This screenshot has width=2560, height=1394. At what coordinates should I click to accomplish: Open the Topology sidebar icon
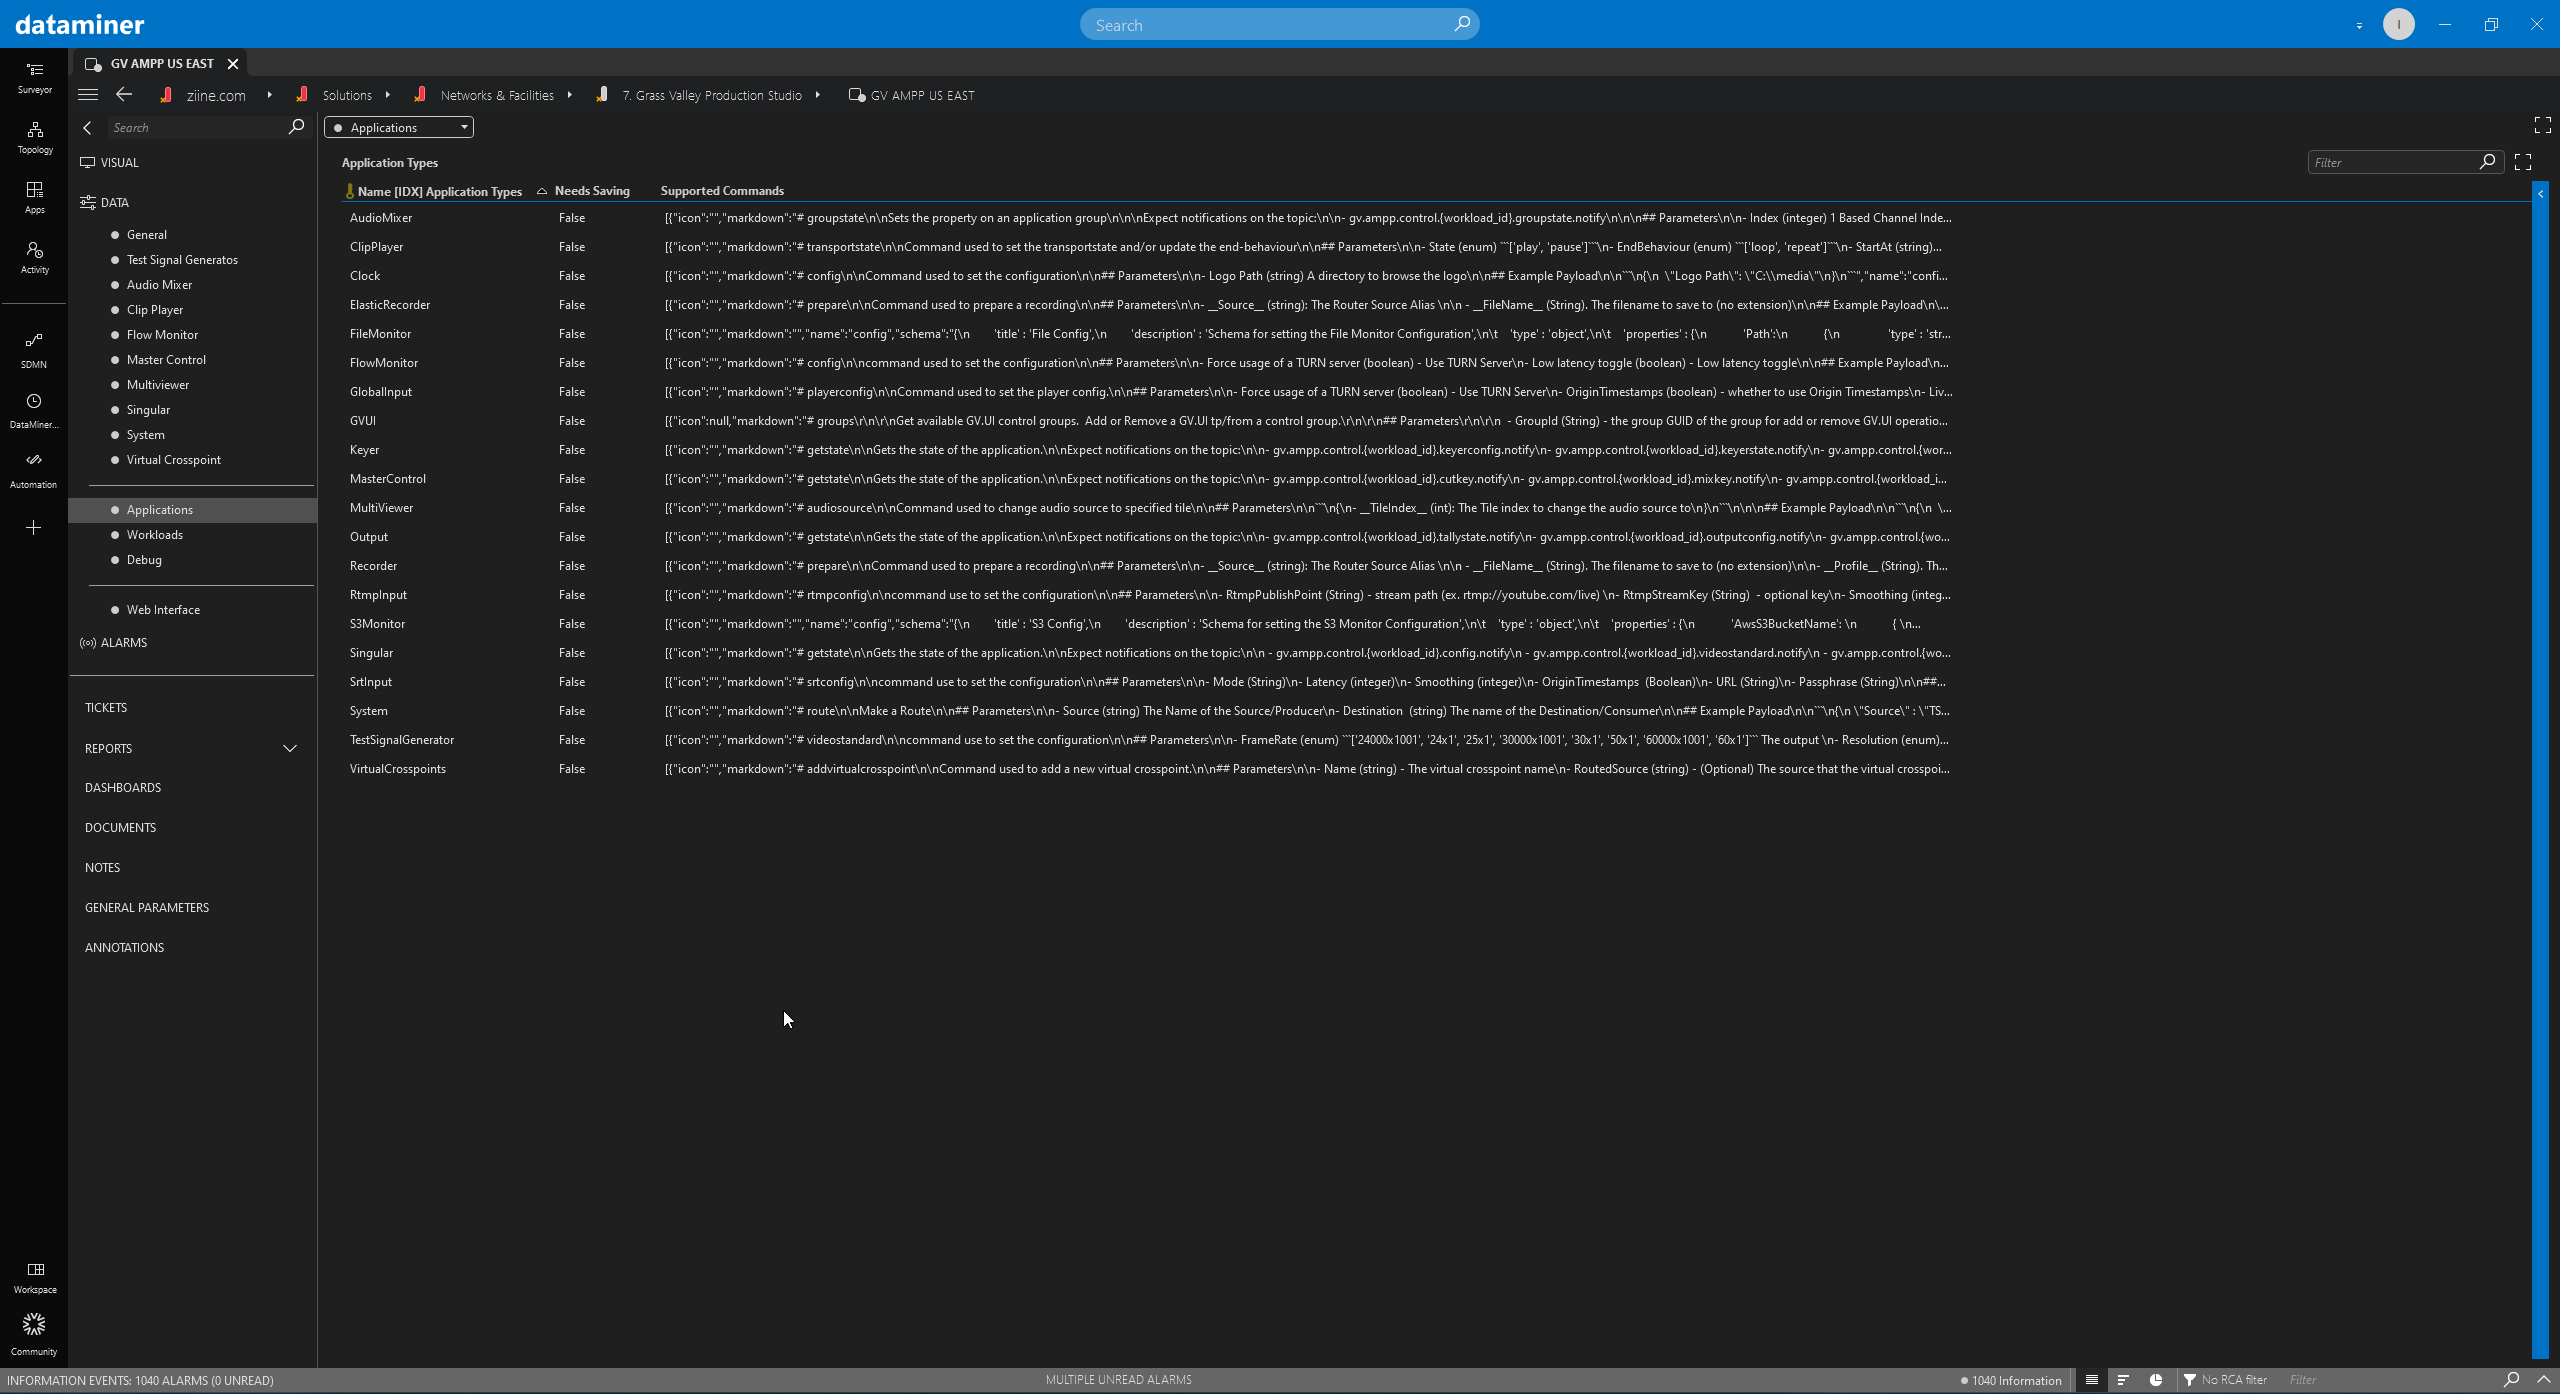tap(34, 137)
